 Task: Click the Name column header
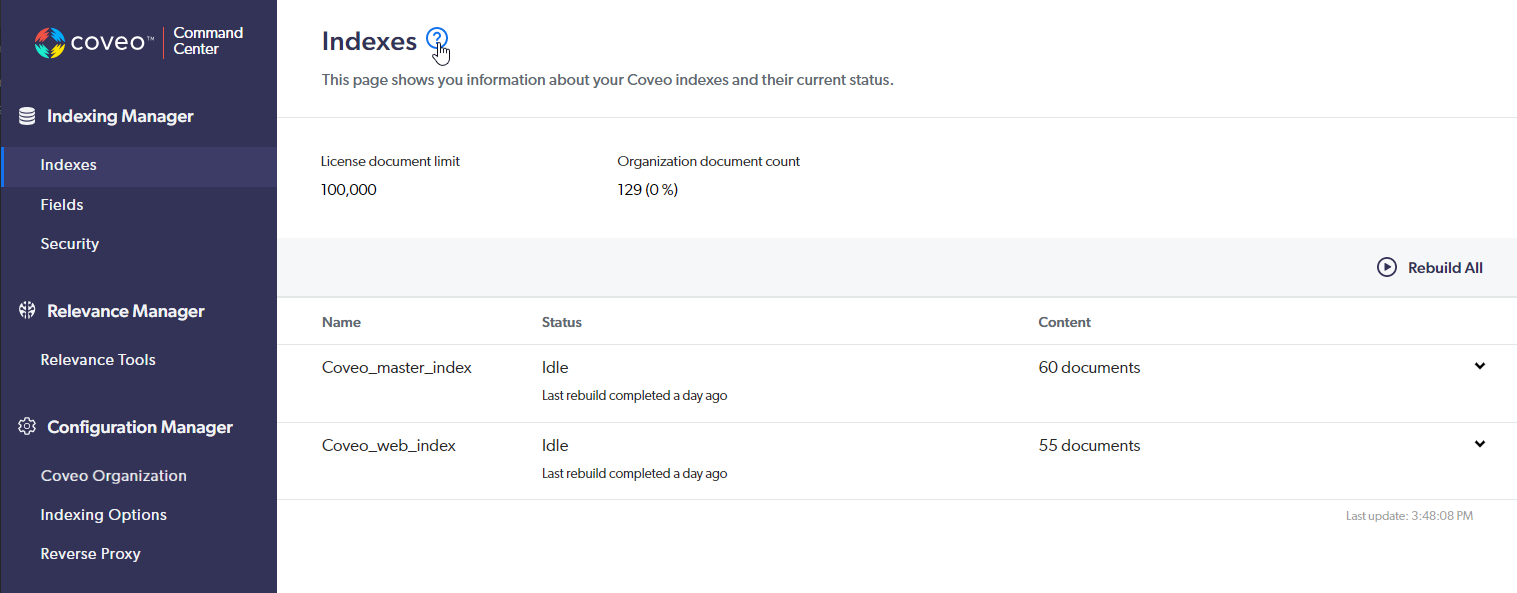341,323
